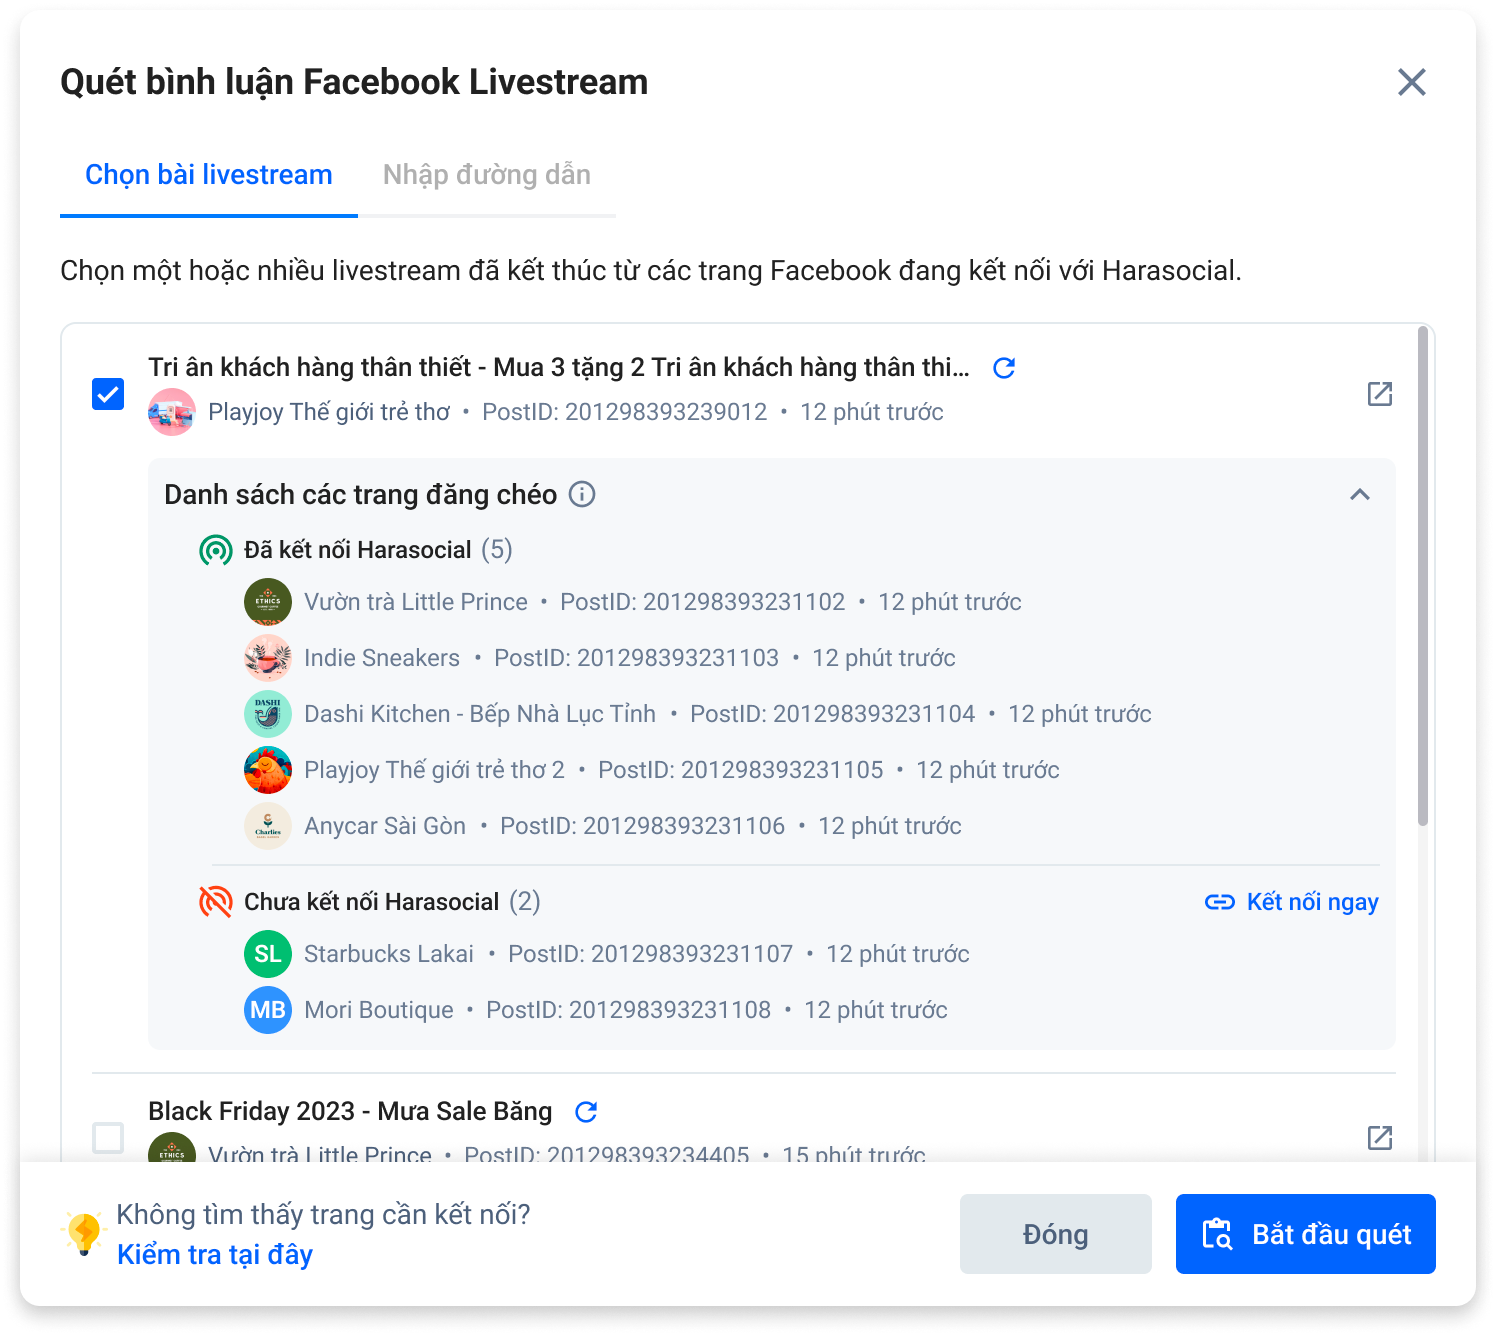The width and height of the screenshot is (1496, 1336).
Task: Click the lightbulb tip icon
Action: click(x=84, y=1234)
